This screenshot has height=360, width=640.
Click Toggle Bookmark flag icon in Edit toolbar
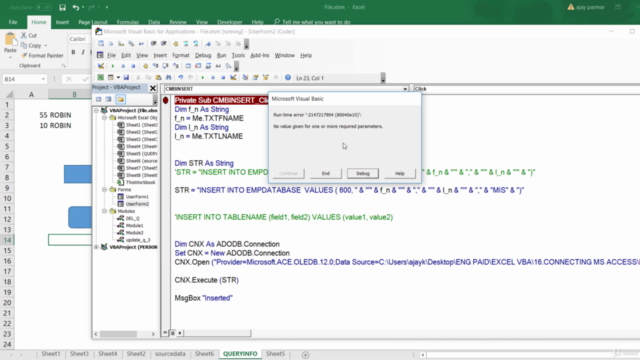(208, 43)
